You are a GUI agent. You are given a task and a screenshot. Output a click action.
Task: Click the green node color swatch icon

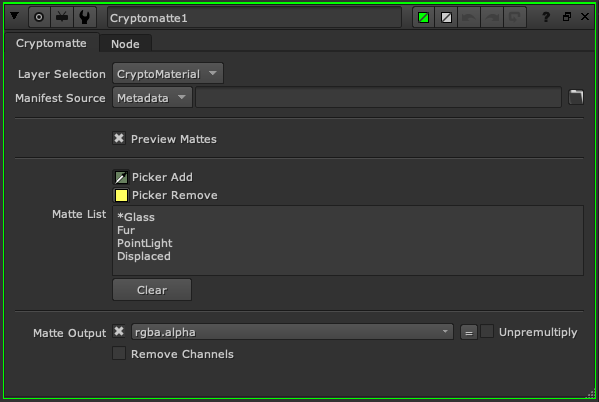[x=423, y=17]
